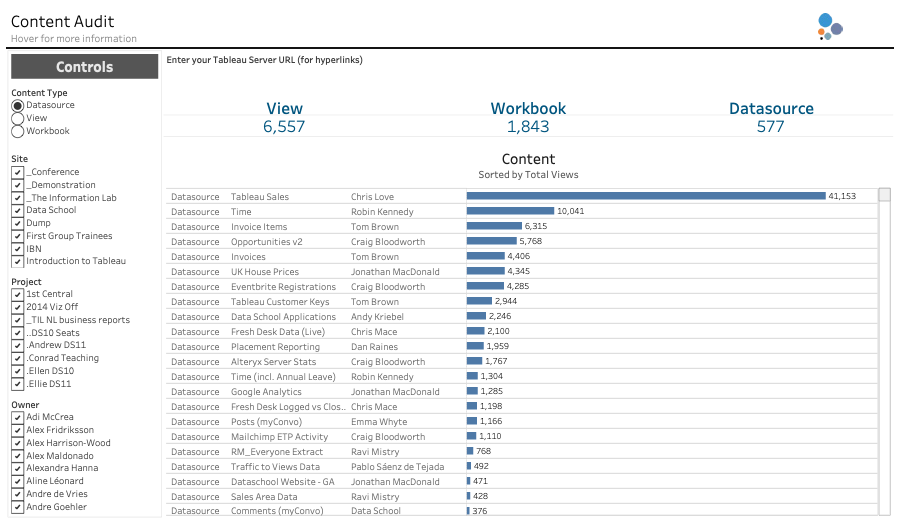Uncheck the IBN site checkbox
Image resolution: width=901 pixels, height=527 pixels.
pyautogui.click(x=17, y=249)
